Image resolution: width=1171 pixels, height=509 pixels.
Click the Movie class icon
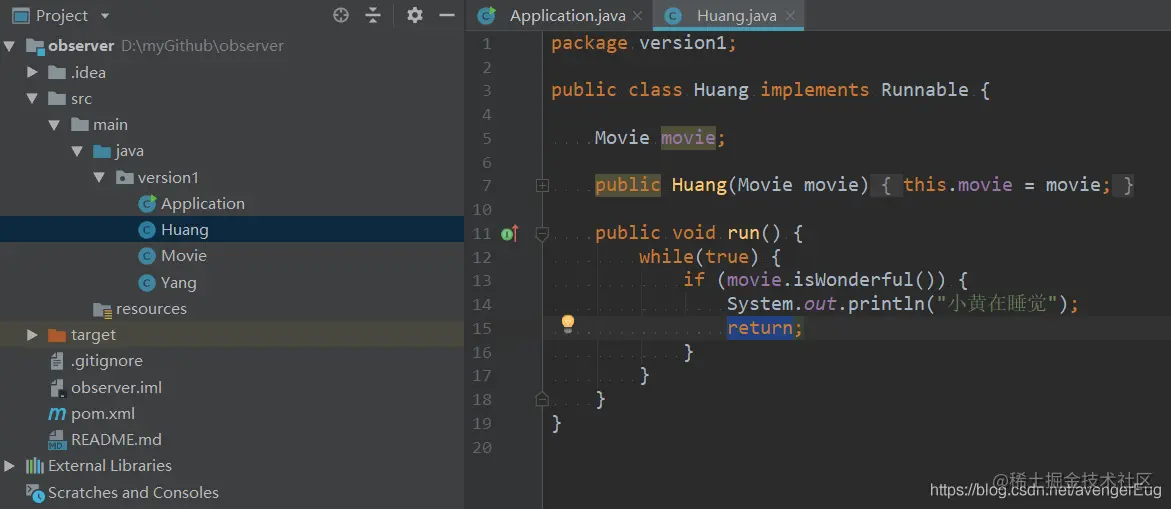[x=147, y=256]
